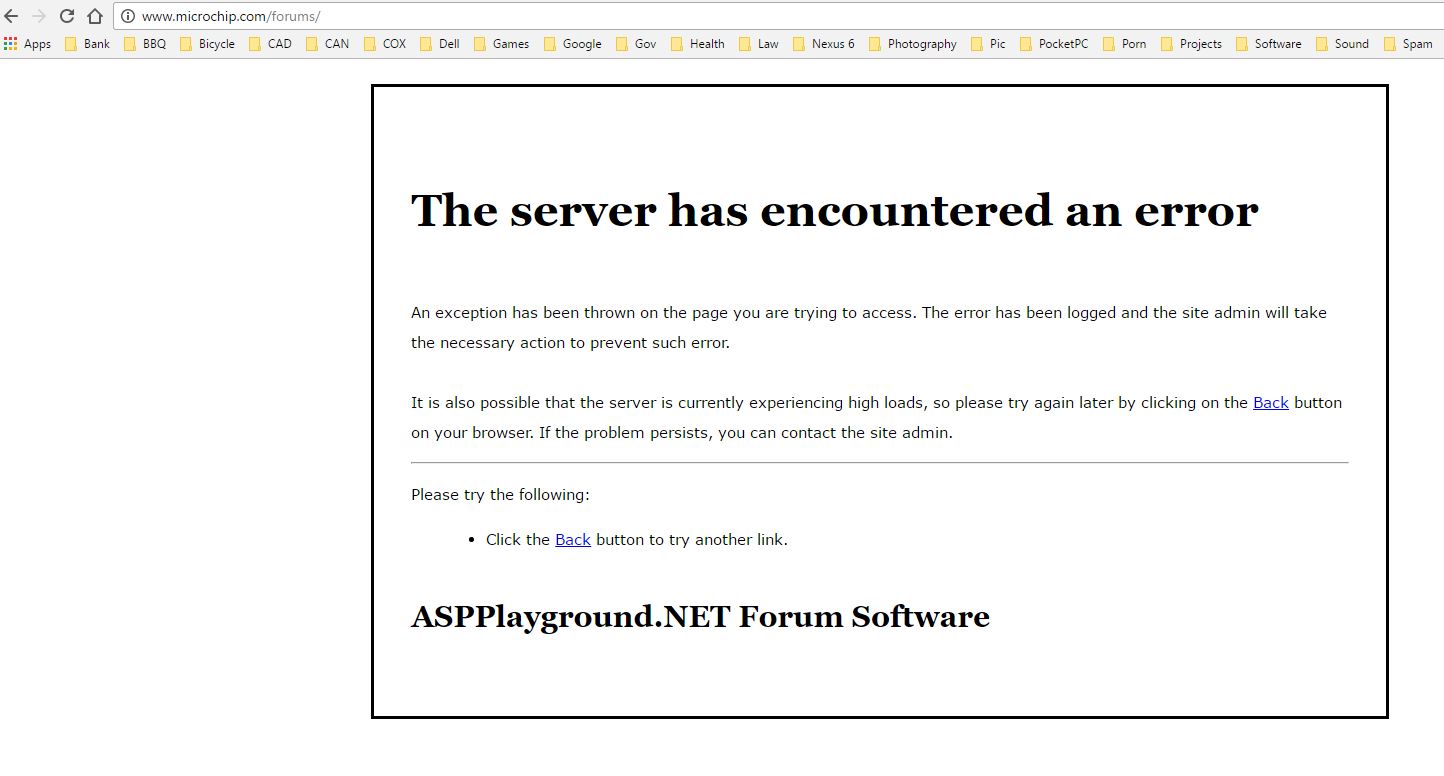
Task: Click the Home button
Action: [x=94, y=16]
